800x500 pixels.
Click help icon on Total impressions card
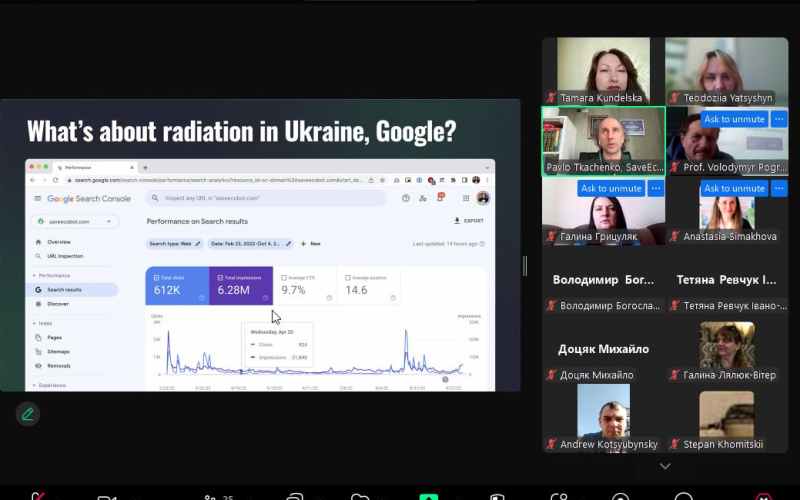click(265, 298)
